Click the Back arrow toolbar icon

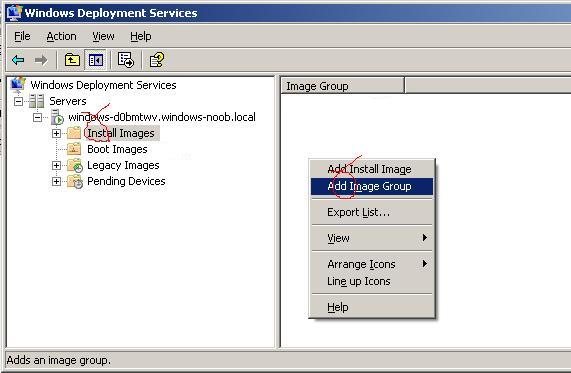pos(18,60)
